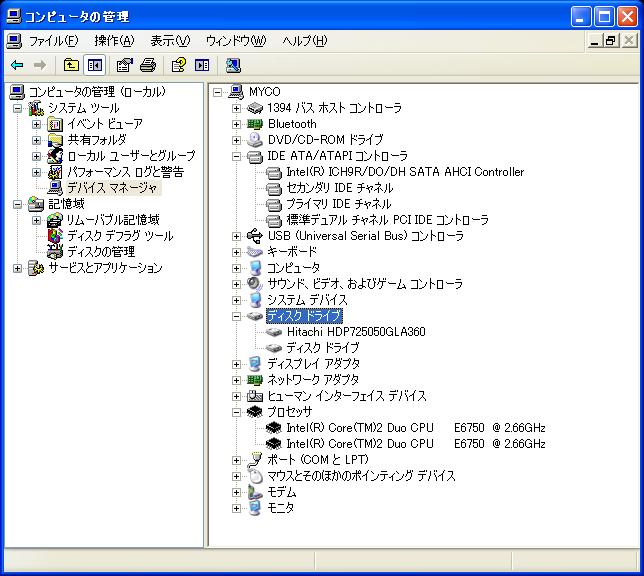The width and height of the screenshot is (644, 576).
Task: Select ヒューマン インターフェイス デバイス
Action: (x=347, y=396)
